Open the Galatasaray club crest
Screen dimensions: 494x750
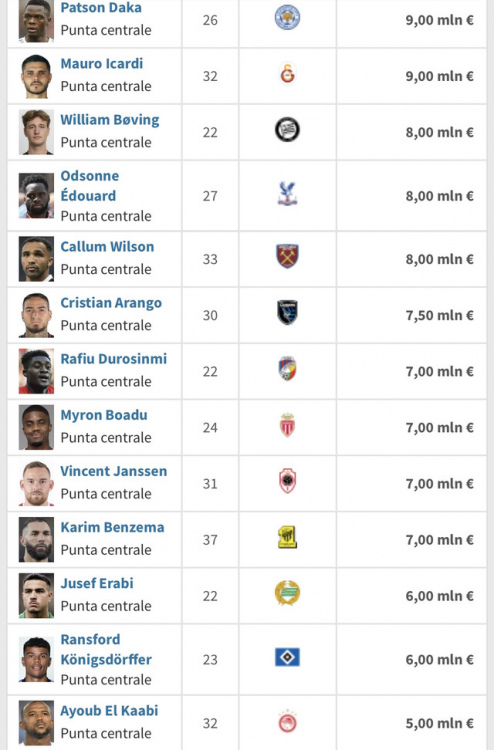(287, 75)
